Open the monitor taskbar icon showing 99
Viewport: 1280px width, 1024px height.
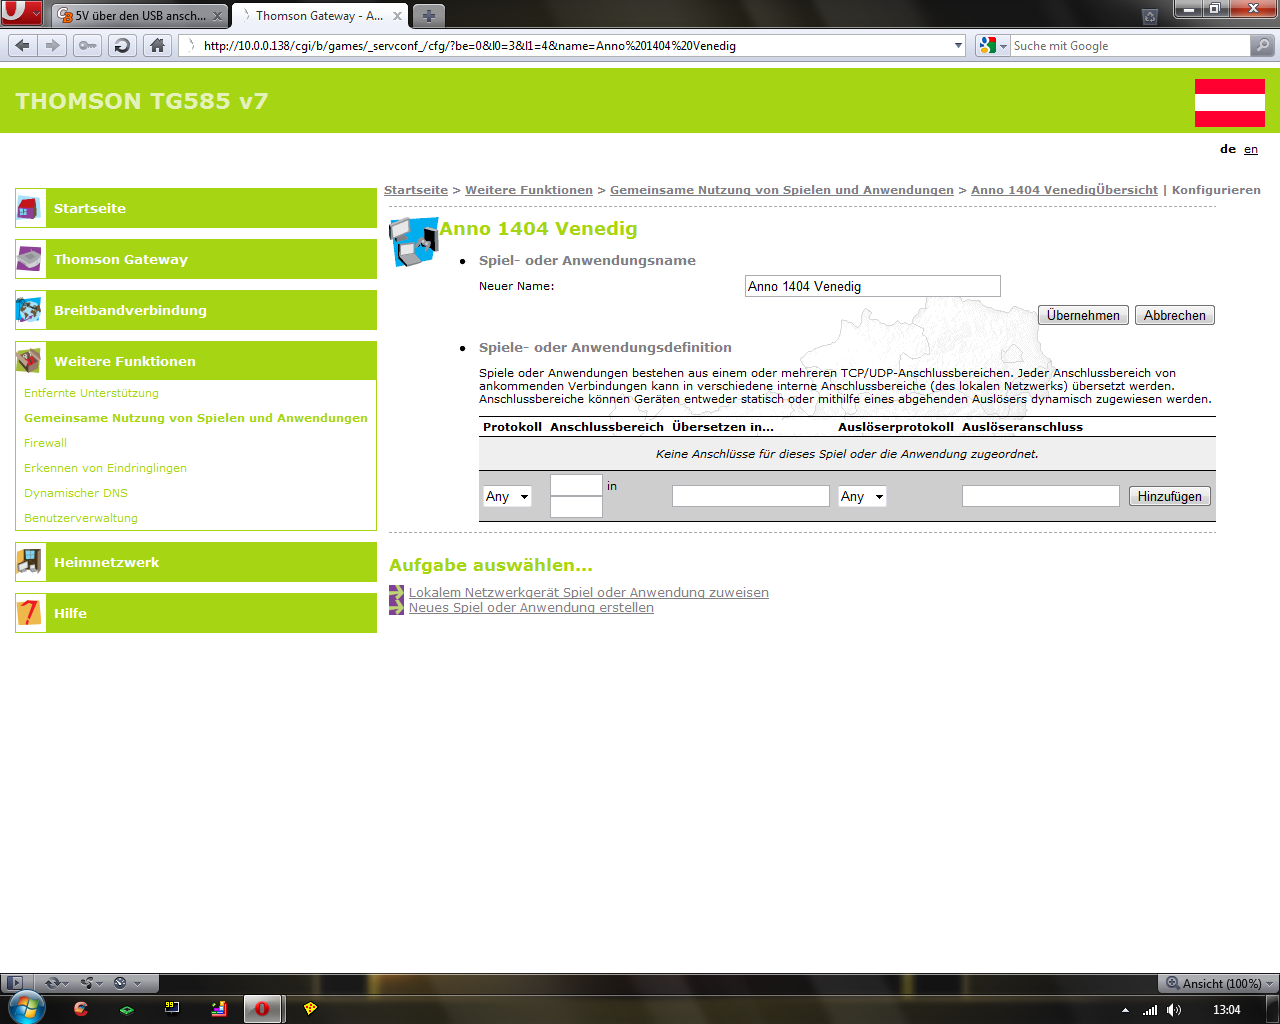[x=172, y=1009]
